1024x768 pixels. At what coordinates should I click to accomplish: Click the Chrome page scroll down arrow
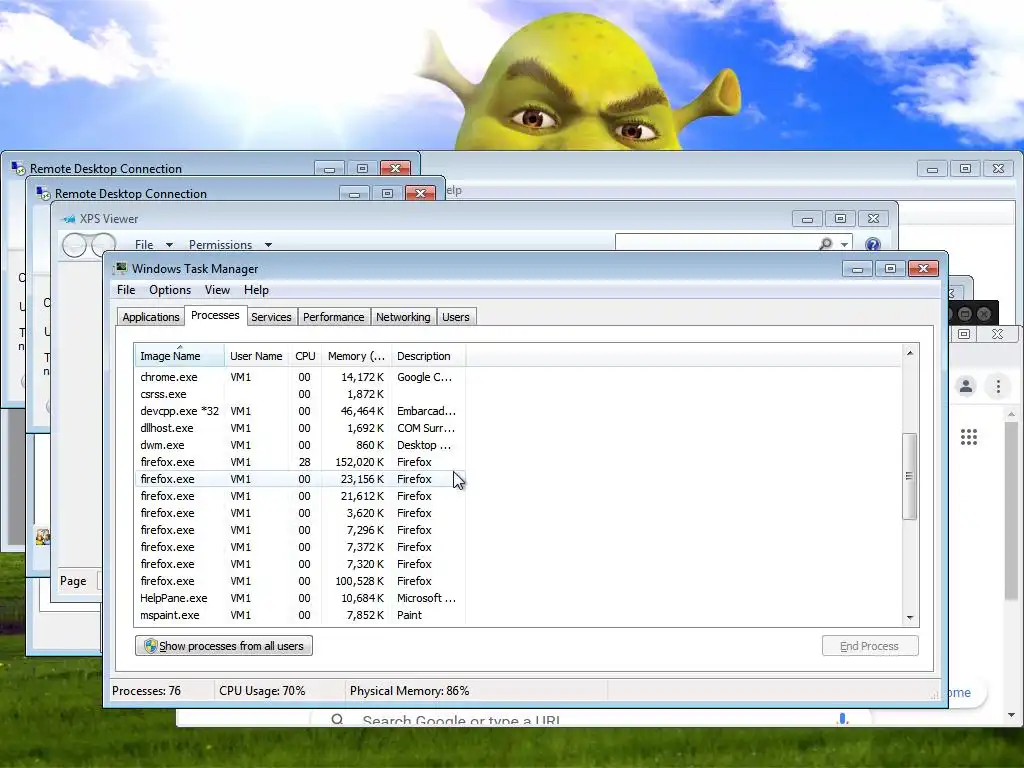[x=1012, y=715]
